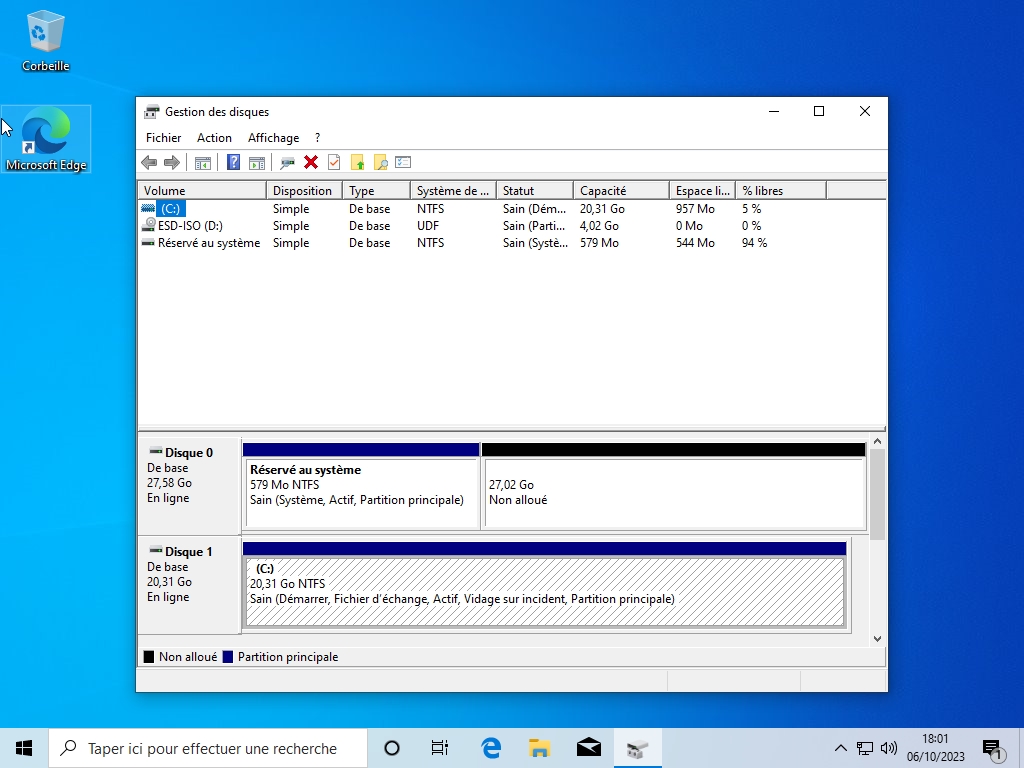Viewport: 1024px width, 768px height.
Task: Click the checklist icon at the toolbar's end
Action: tap(403, 162)
